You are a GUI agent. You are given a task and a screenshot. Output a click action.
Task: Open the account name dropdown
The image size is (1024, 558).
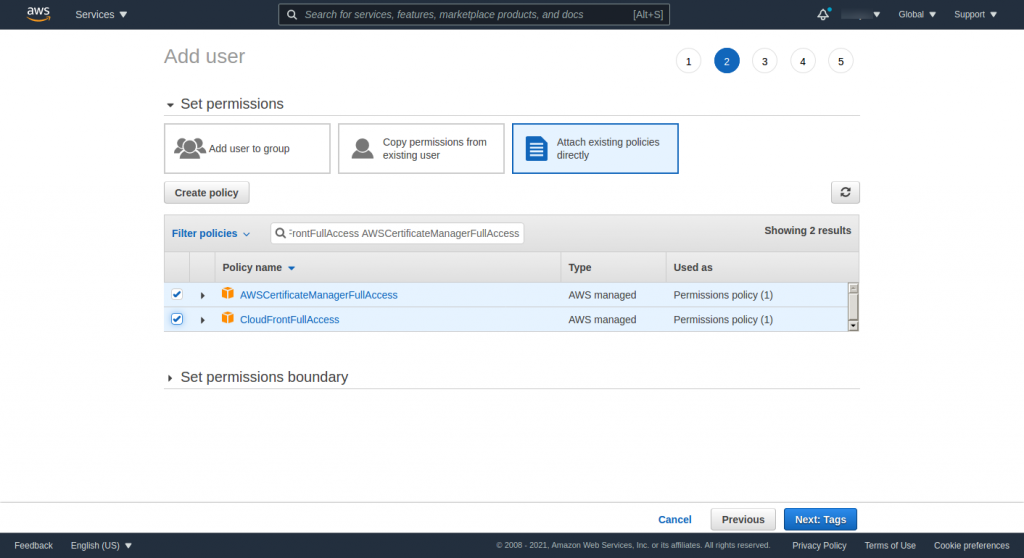[861, 14]
